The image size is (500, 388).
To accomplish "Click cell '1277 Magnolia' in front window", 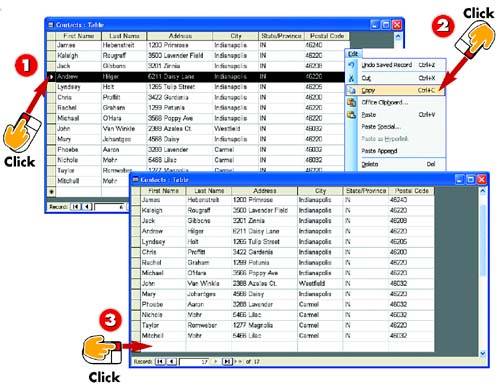I will pos(265,325).
